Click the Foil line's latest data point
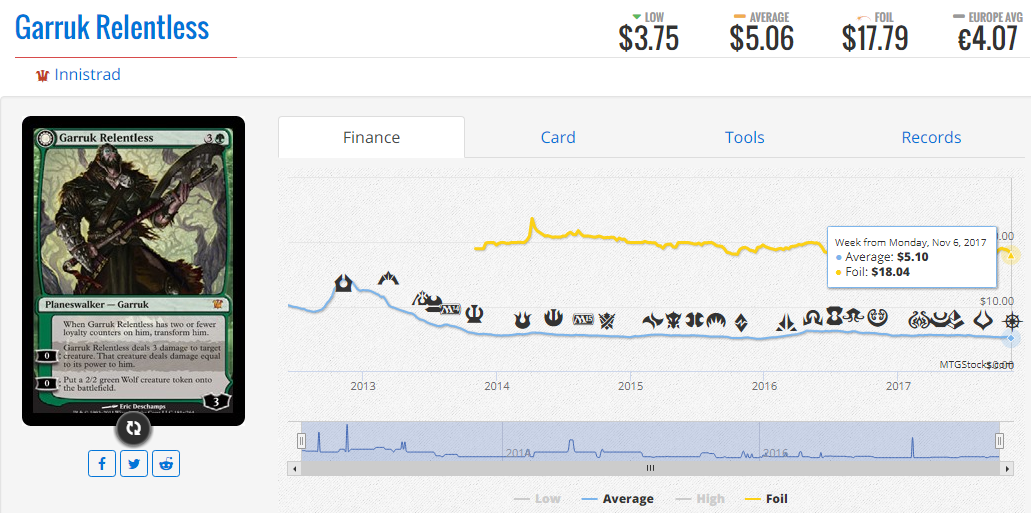1031x513 pixels. (x=1011, y=255)
